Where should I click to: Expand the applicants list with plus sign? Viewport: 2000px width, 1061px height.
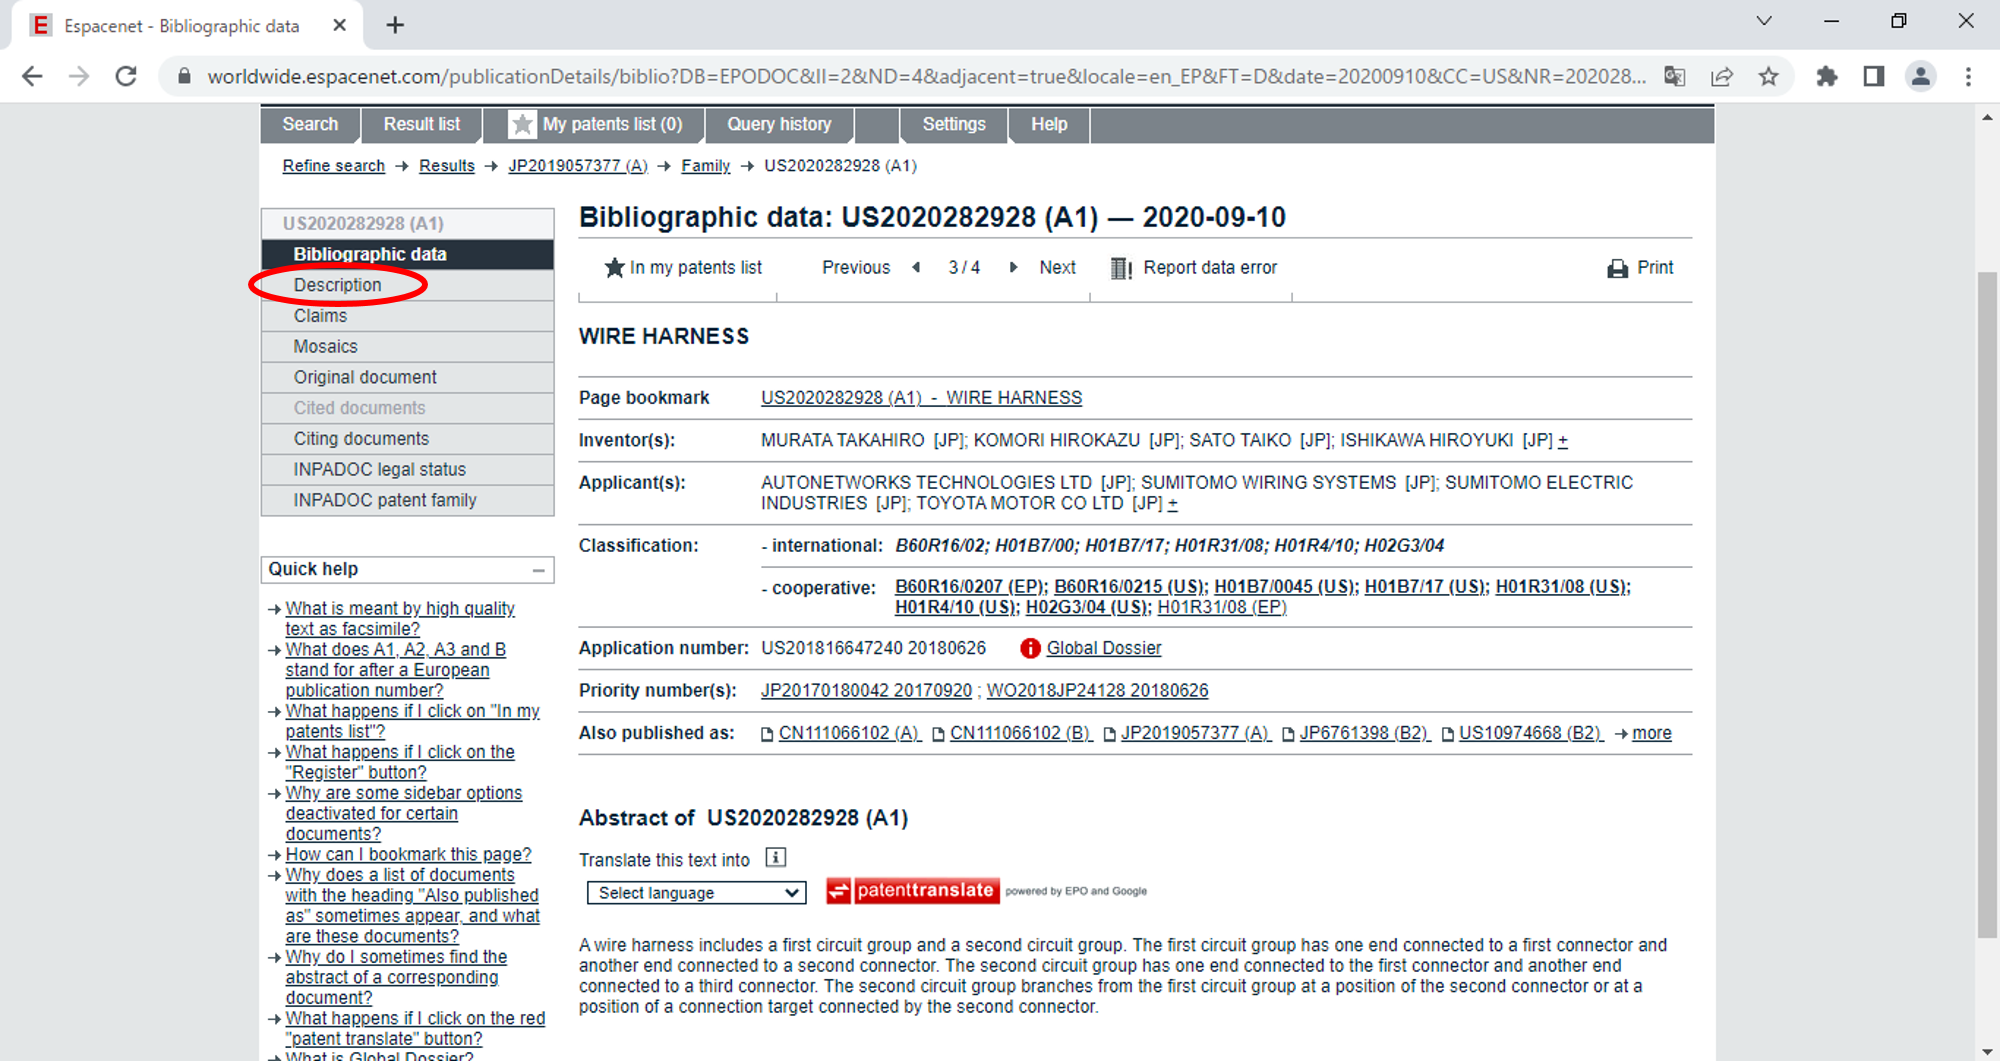click(1172, 503)
